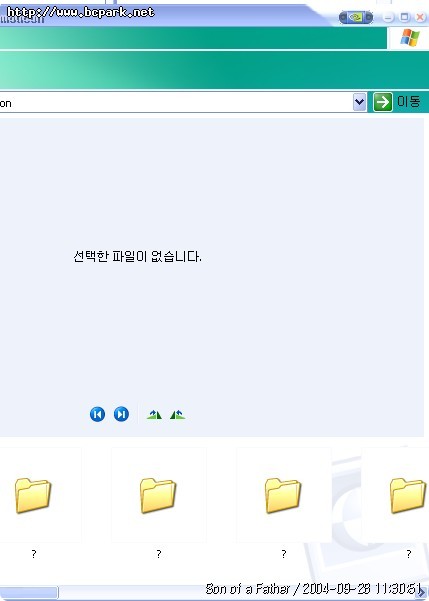Maximize the Explorer window
The height and width of the screenshot is (601, 429).
(x=404, y=17)
